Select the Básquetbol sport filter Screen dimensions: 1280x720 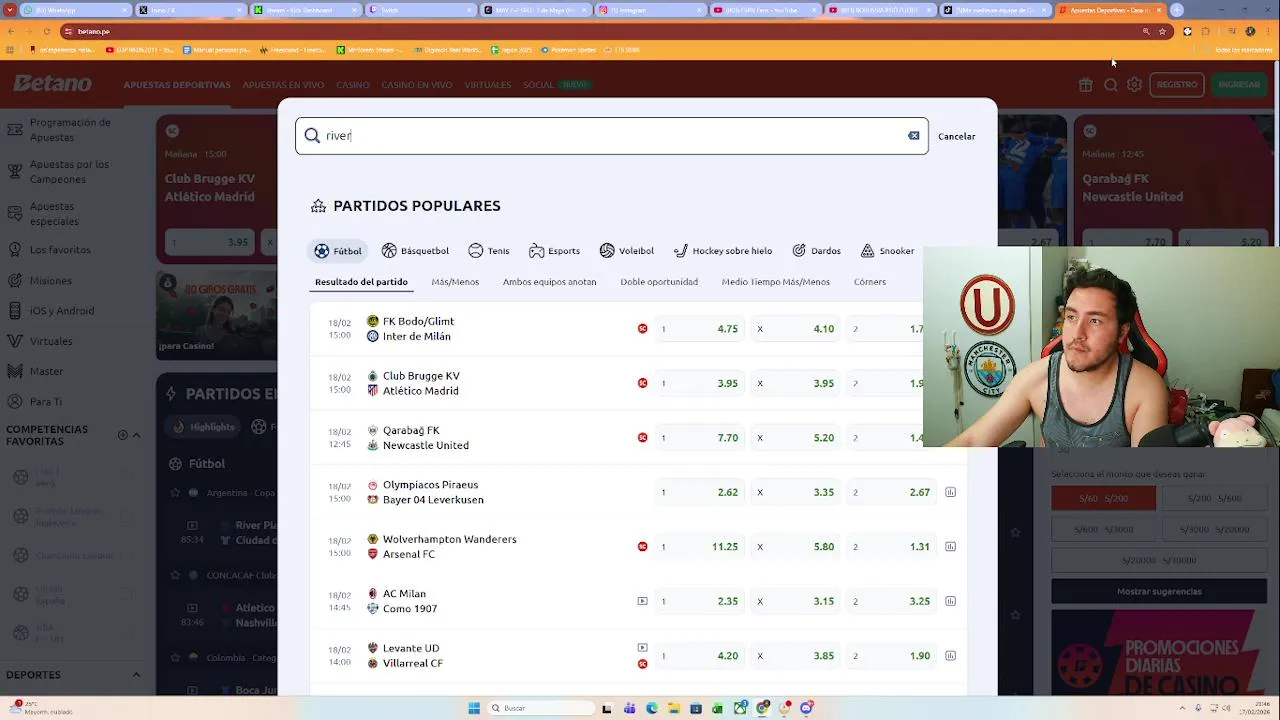tap(415, 251)
